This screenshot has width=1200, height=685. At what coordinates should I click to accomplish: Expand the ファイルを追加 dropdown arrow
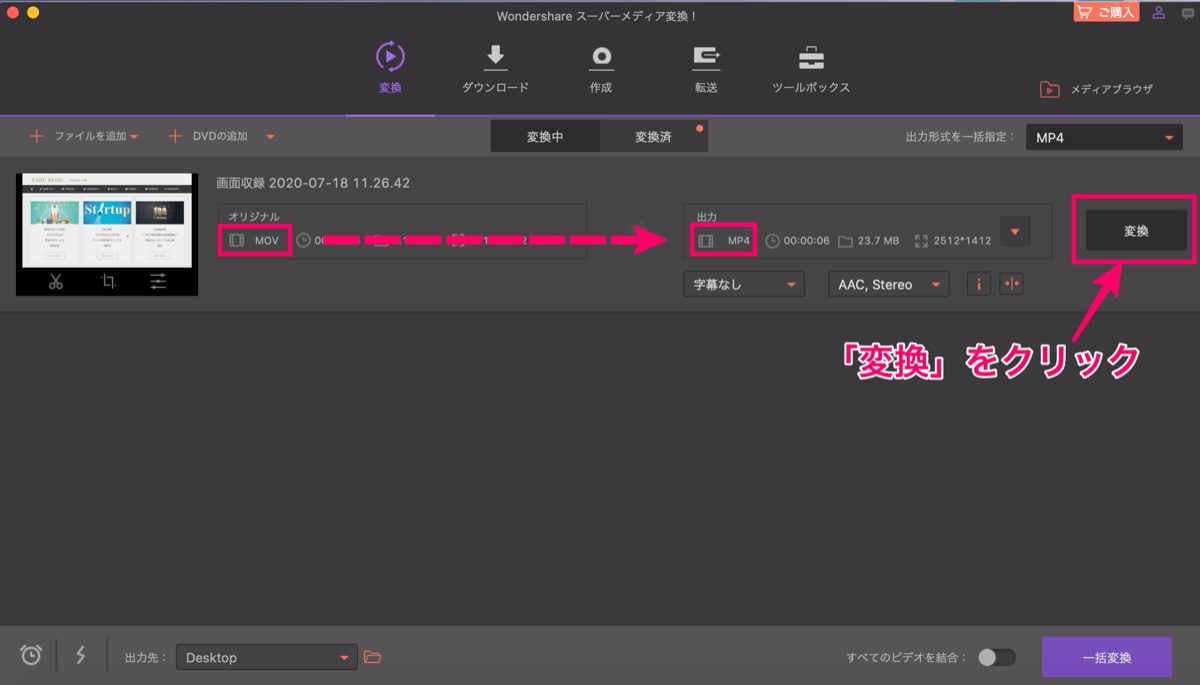pyautogui.click(x=134, y=137)
